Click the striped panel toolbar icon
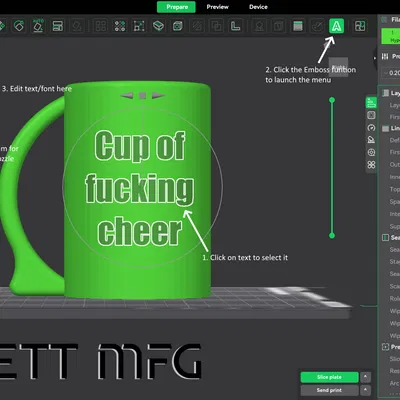 tap(298, 26)
